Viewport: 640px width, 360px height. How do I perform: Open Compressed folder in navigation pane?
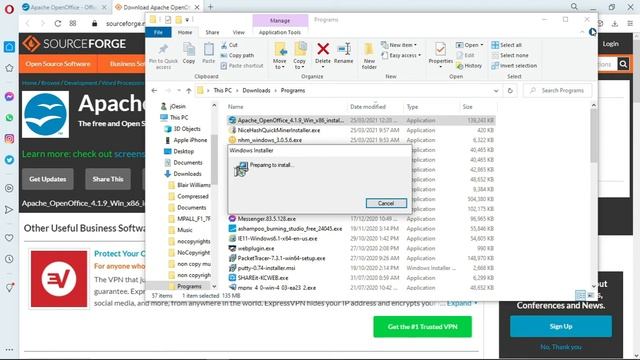point(193,196)
